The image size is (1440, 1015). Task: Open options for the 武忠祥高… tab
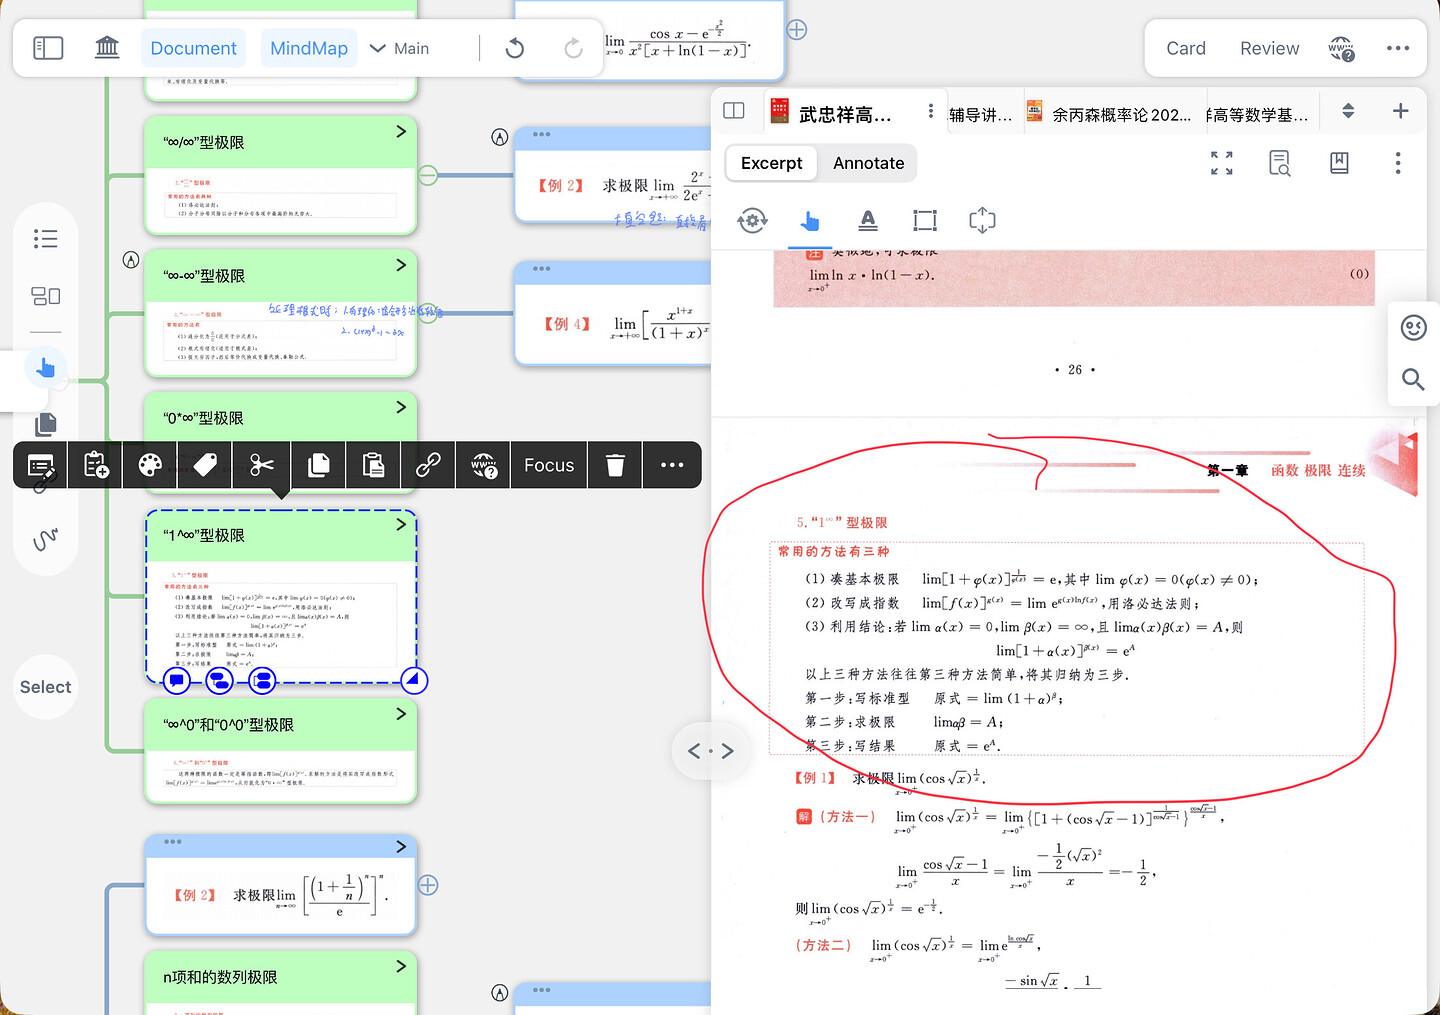pos(930,111)
